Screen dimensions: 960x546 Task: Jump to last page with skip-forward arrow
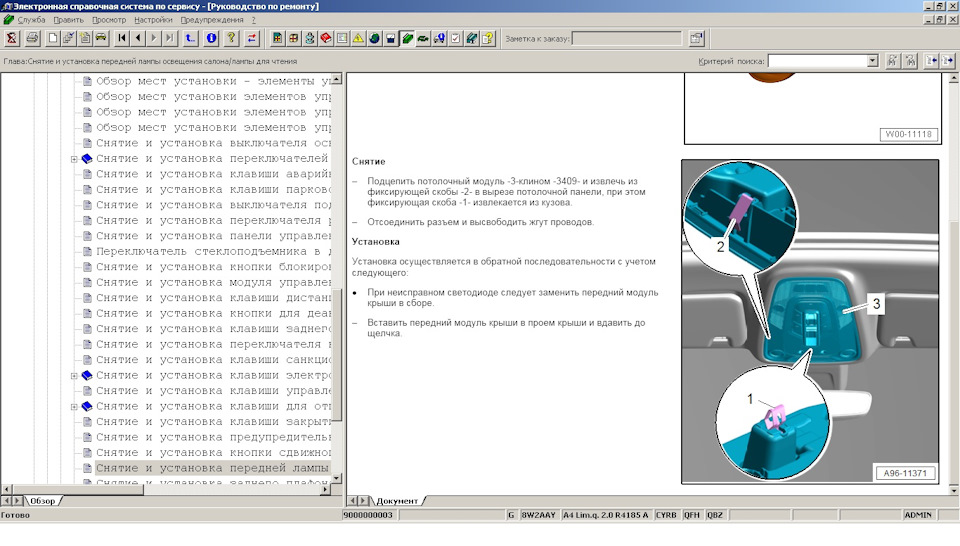170,39
